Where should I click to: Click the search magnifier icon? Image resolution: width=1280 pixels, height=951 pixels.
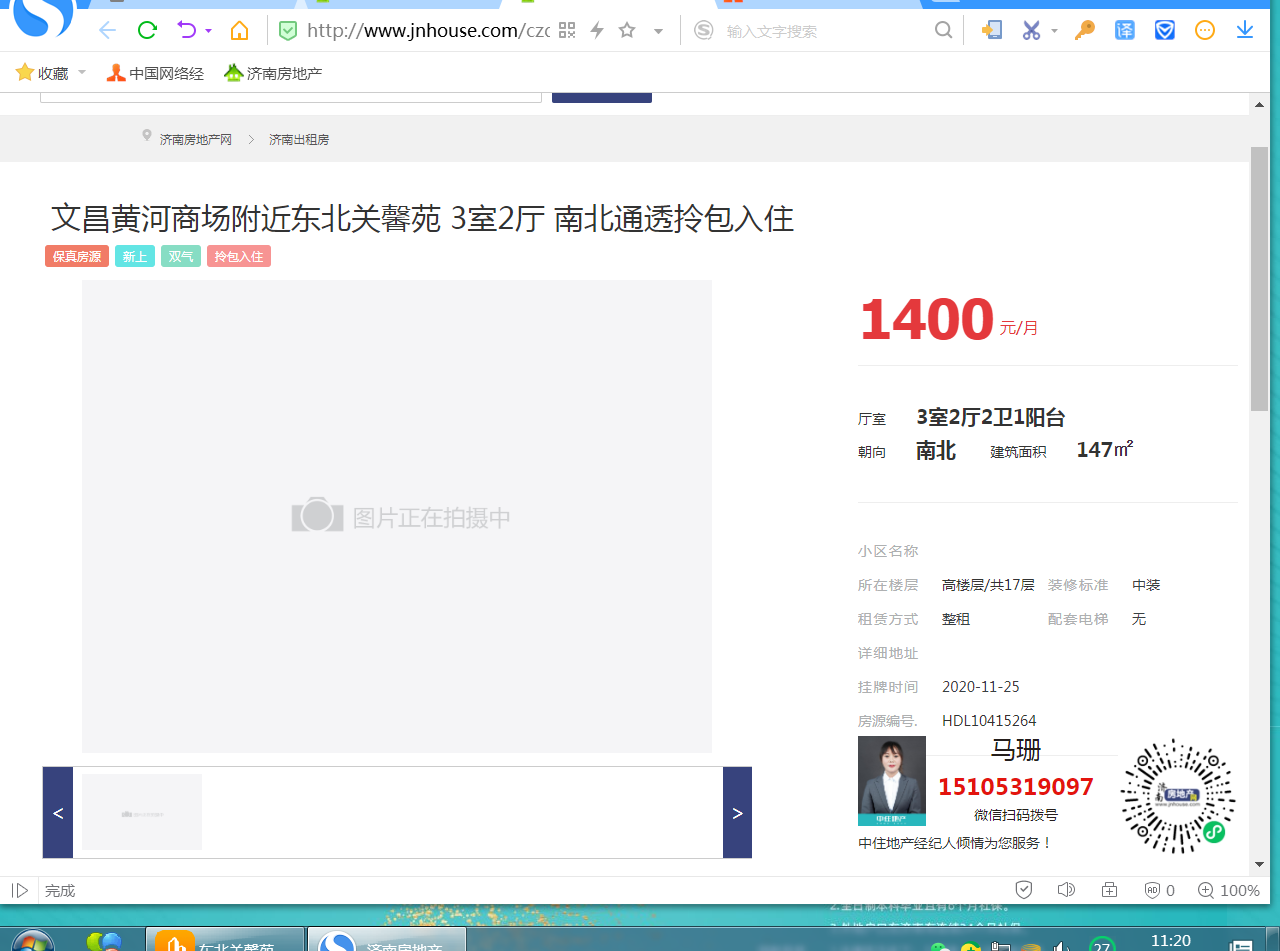click(x=943, y=30)
